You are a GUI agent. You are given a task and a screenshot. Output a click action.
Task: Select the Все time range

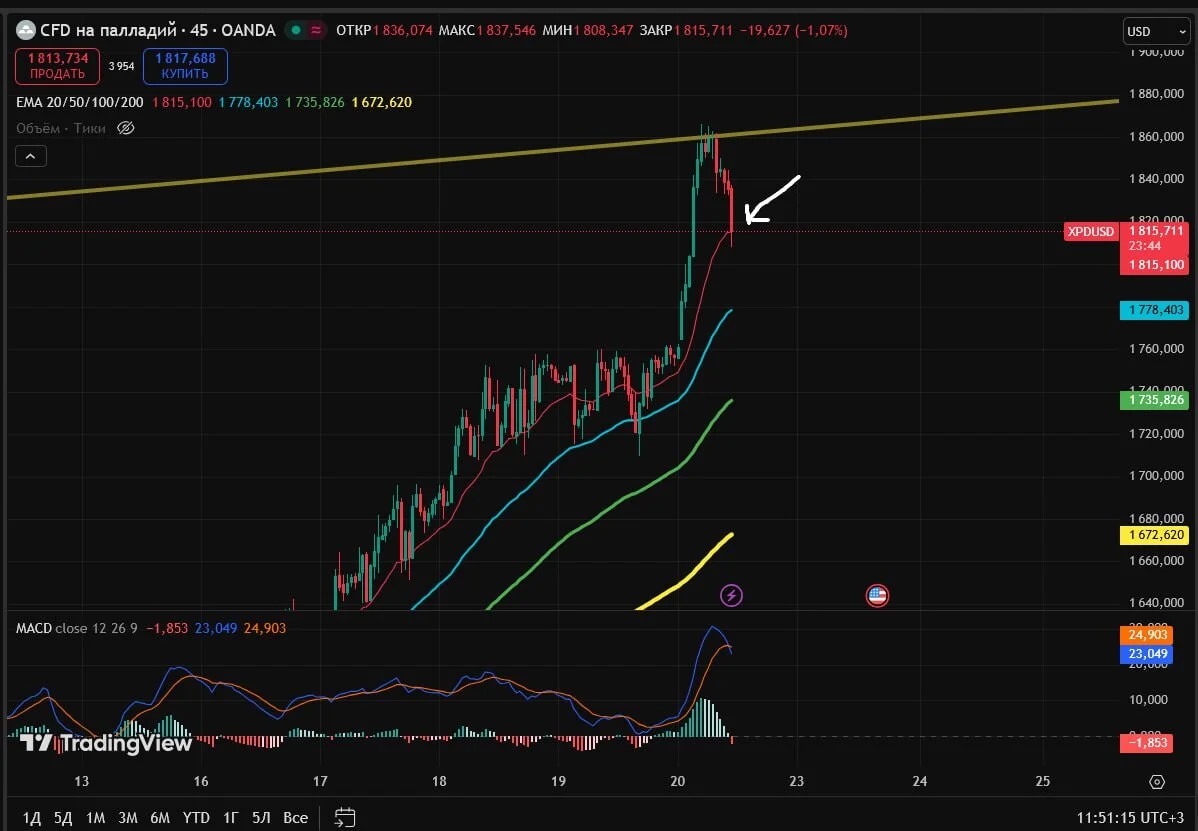pos(296,817)
